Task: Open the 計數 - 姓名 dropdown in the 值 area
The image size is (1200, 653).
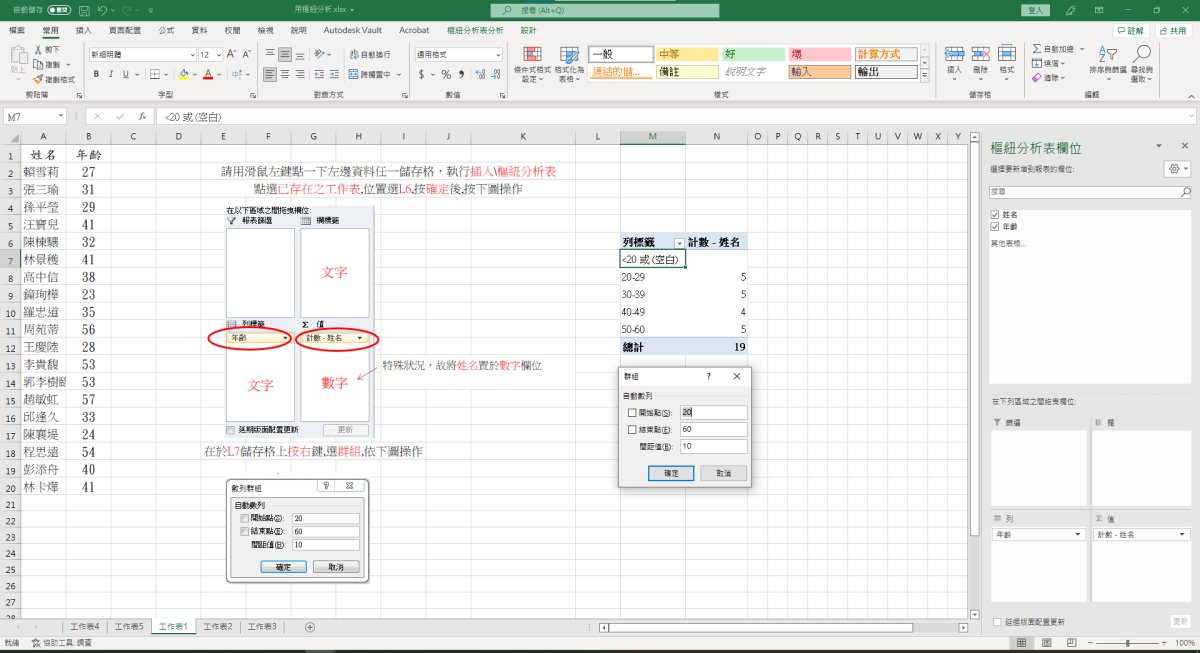Action: pyautogui.click(x=1181, y=535)
